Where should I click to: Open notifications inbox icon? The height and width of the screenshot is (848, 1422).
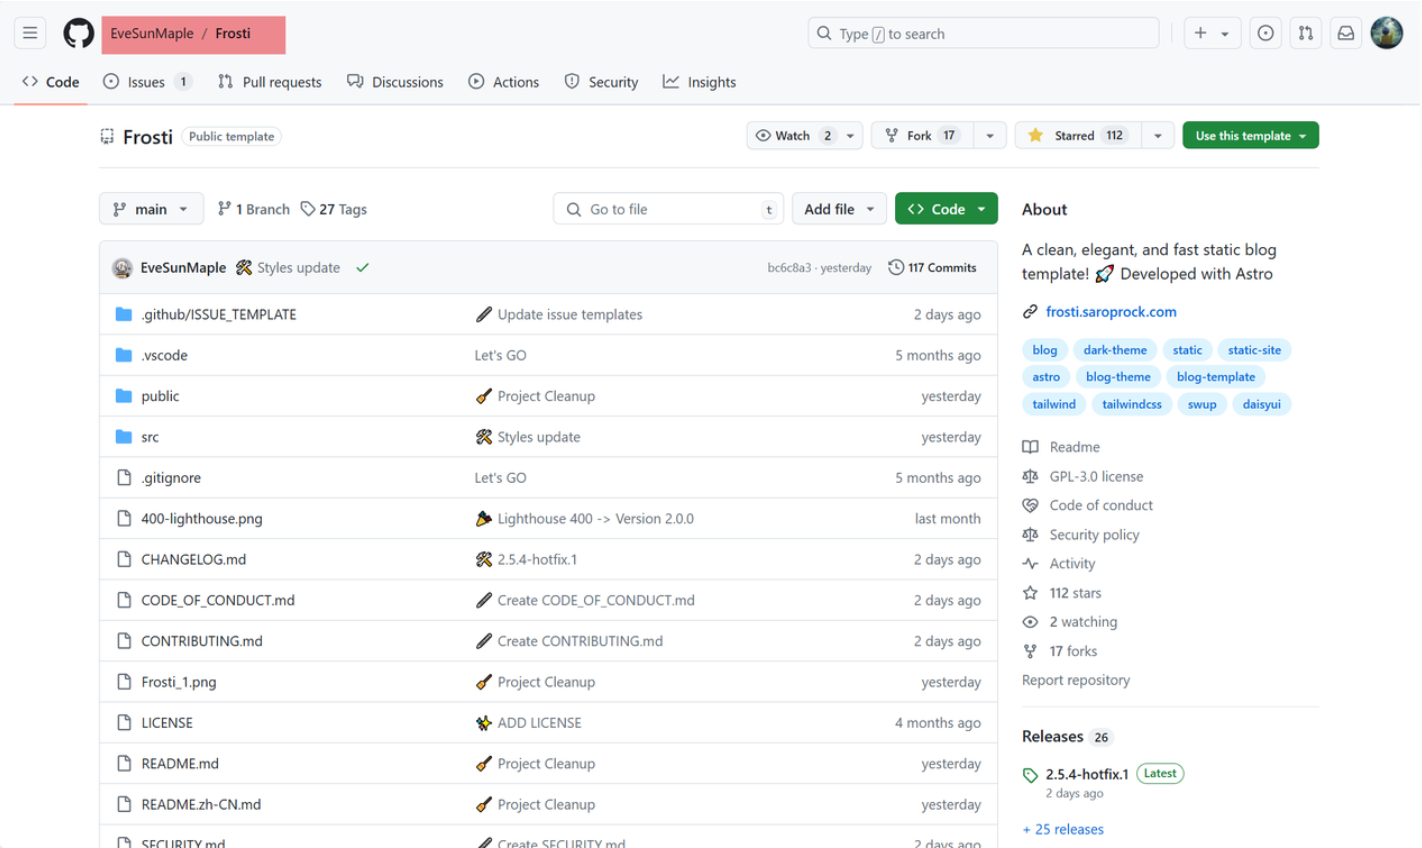click(x=1346, y=33)
